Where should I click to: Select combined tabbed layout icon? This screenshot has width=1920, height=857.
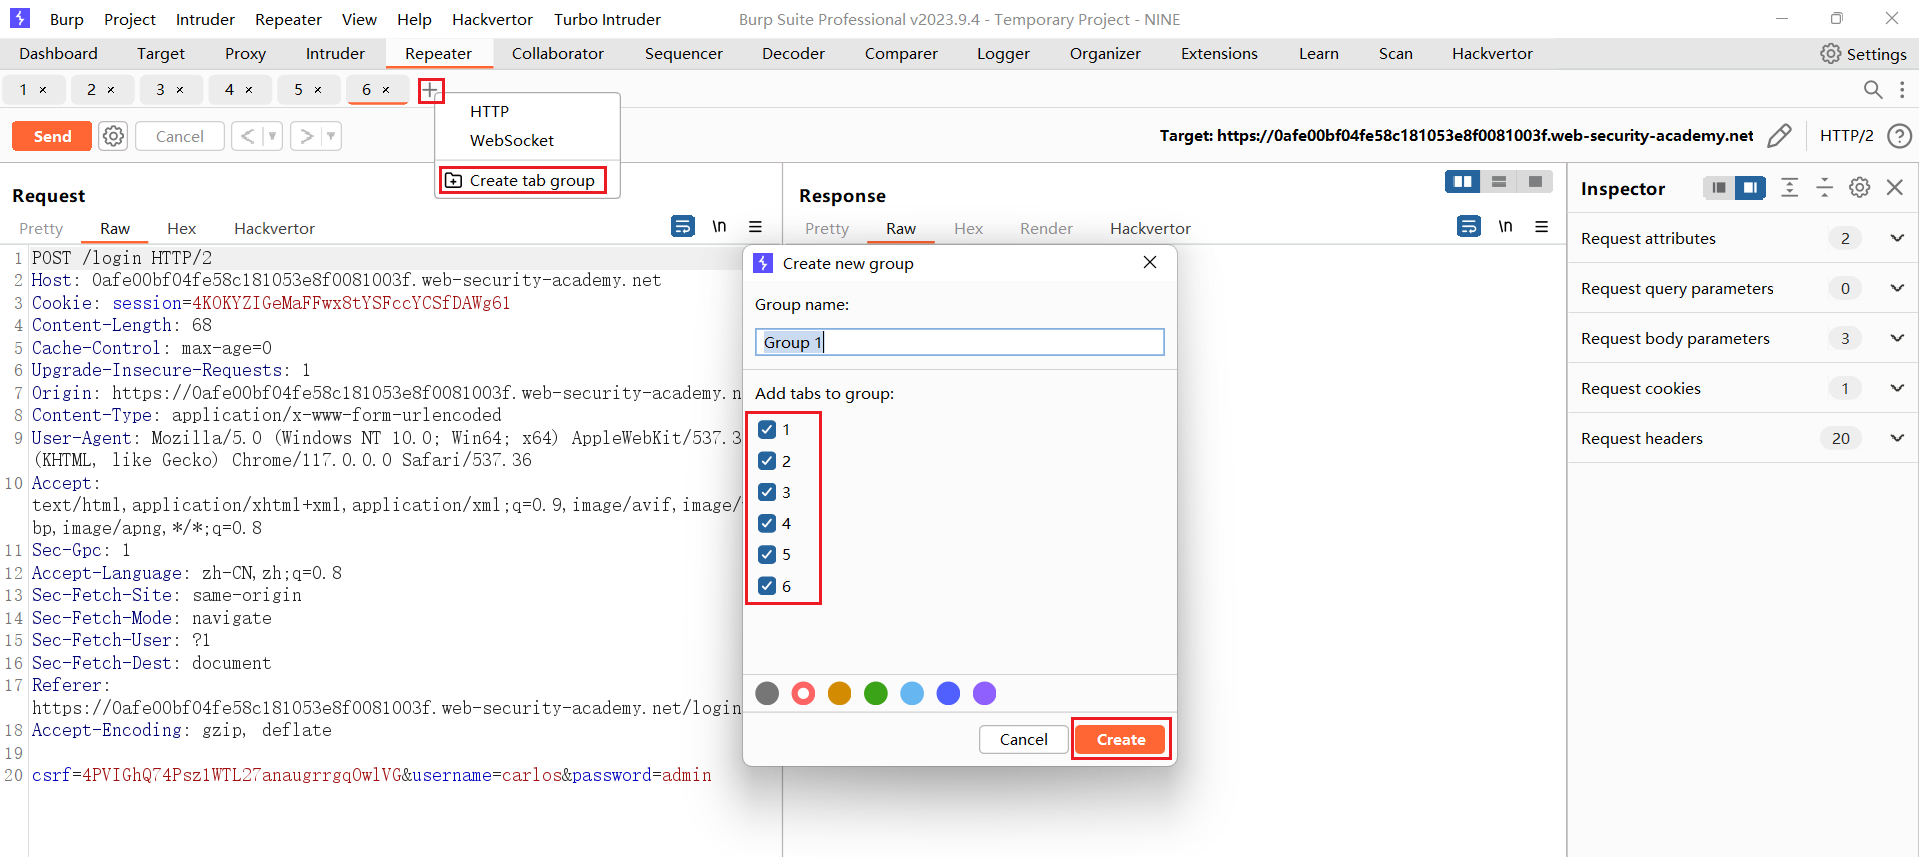[1535, 182]
